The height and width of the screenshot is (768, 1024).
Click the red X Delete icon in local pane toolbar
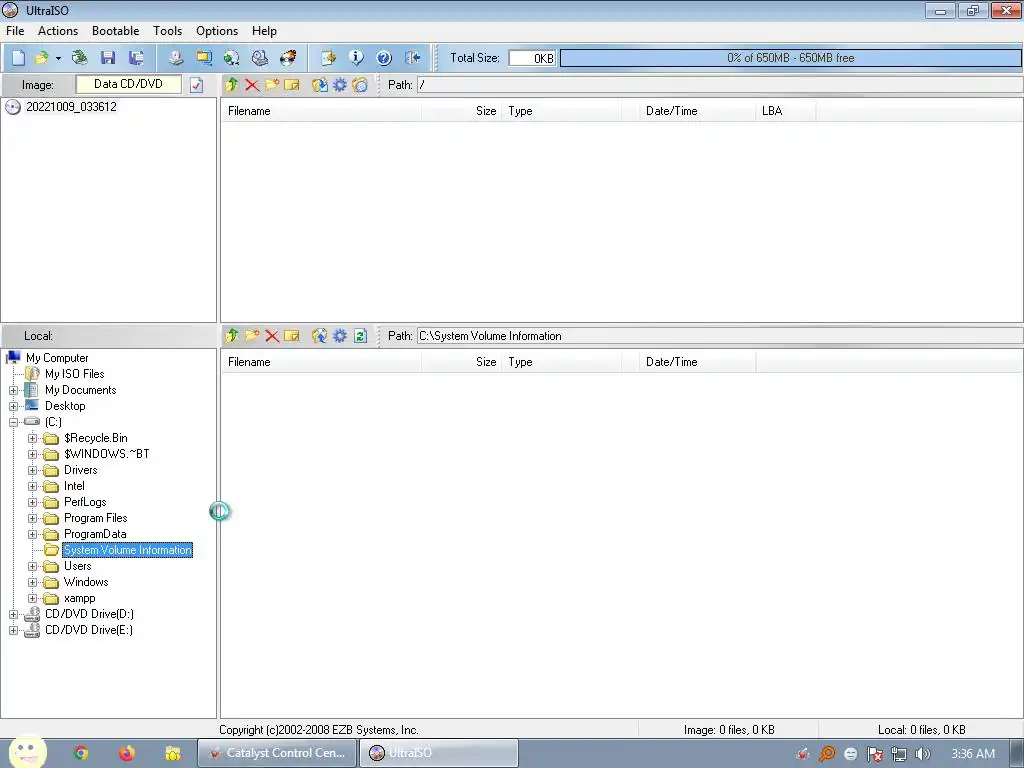pos(272,336)
